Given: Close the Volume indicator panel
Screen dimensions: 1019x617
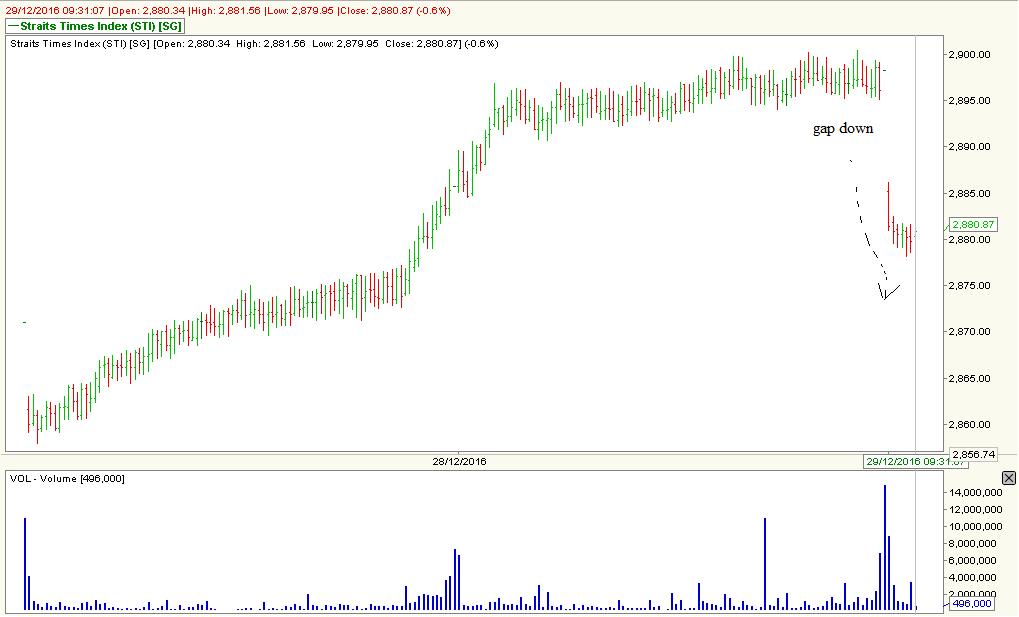Looking at the screenshot, I should (x=1009, y=478).
